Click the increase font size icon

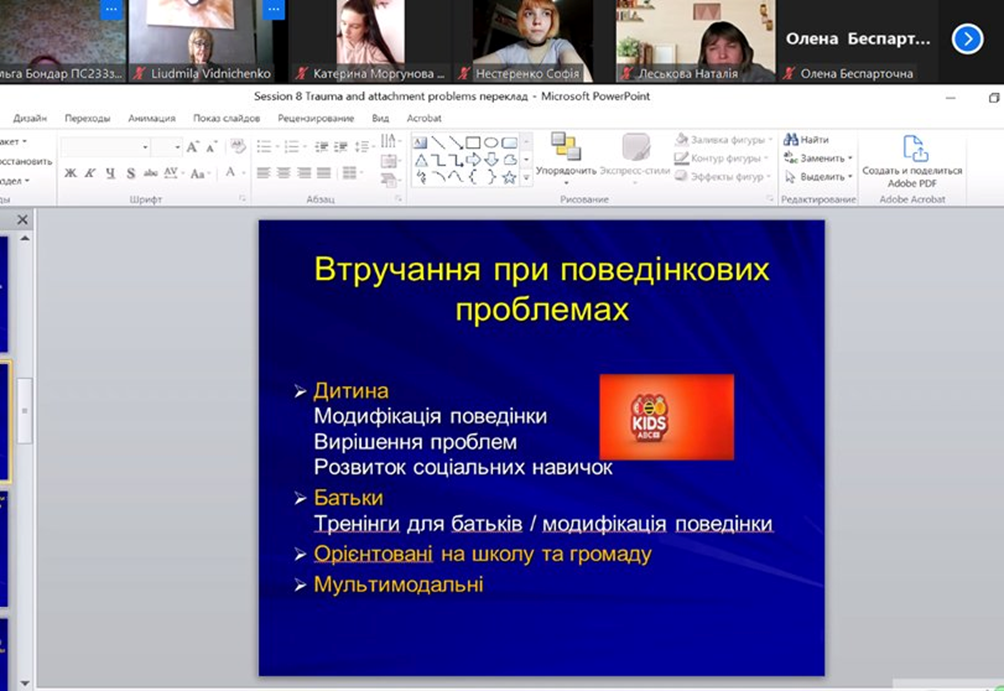[x=193, y=147]
